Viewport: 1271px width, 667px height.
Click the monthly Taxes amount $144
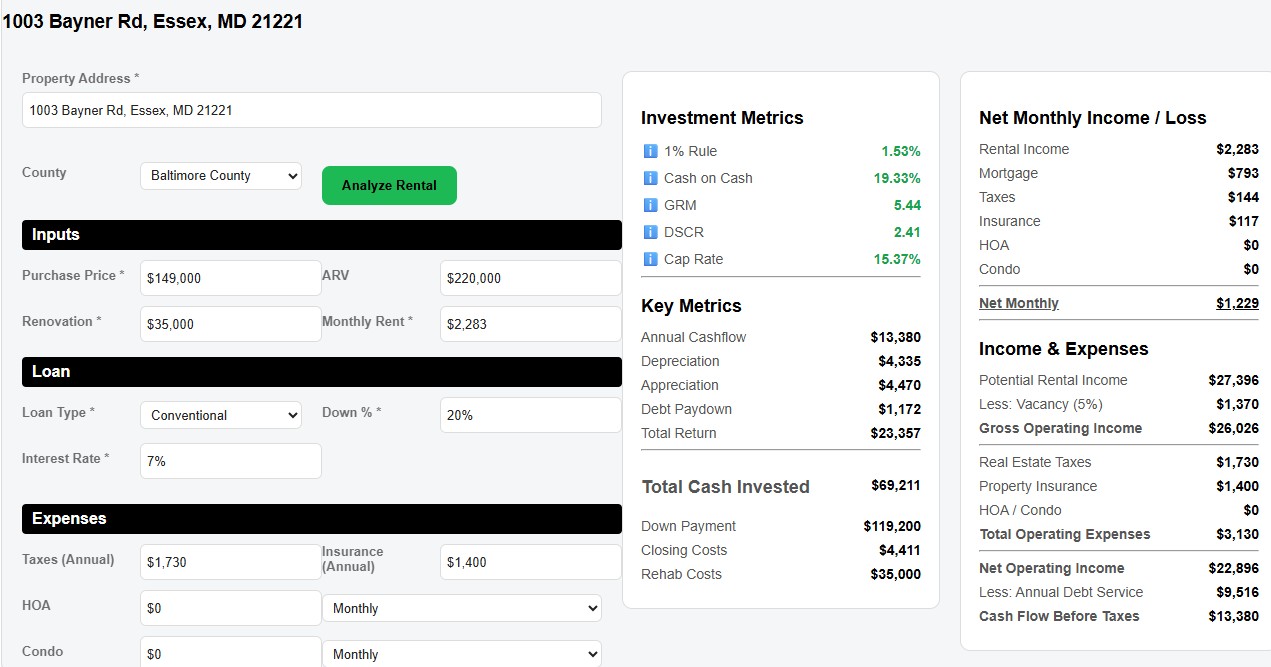point(1243,197)
